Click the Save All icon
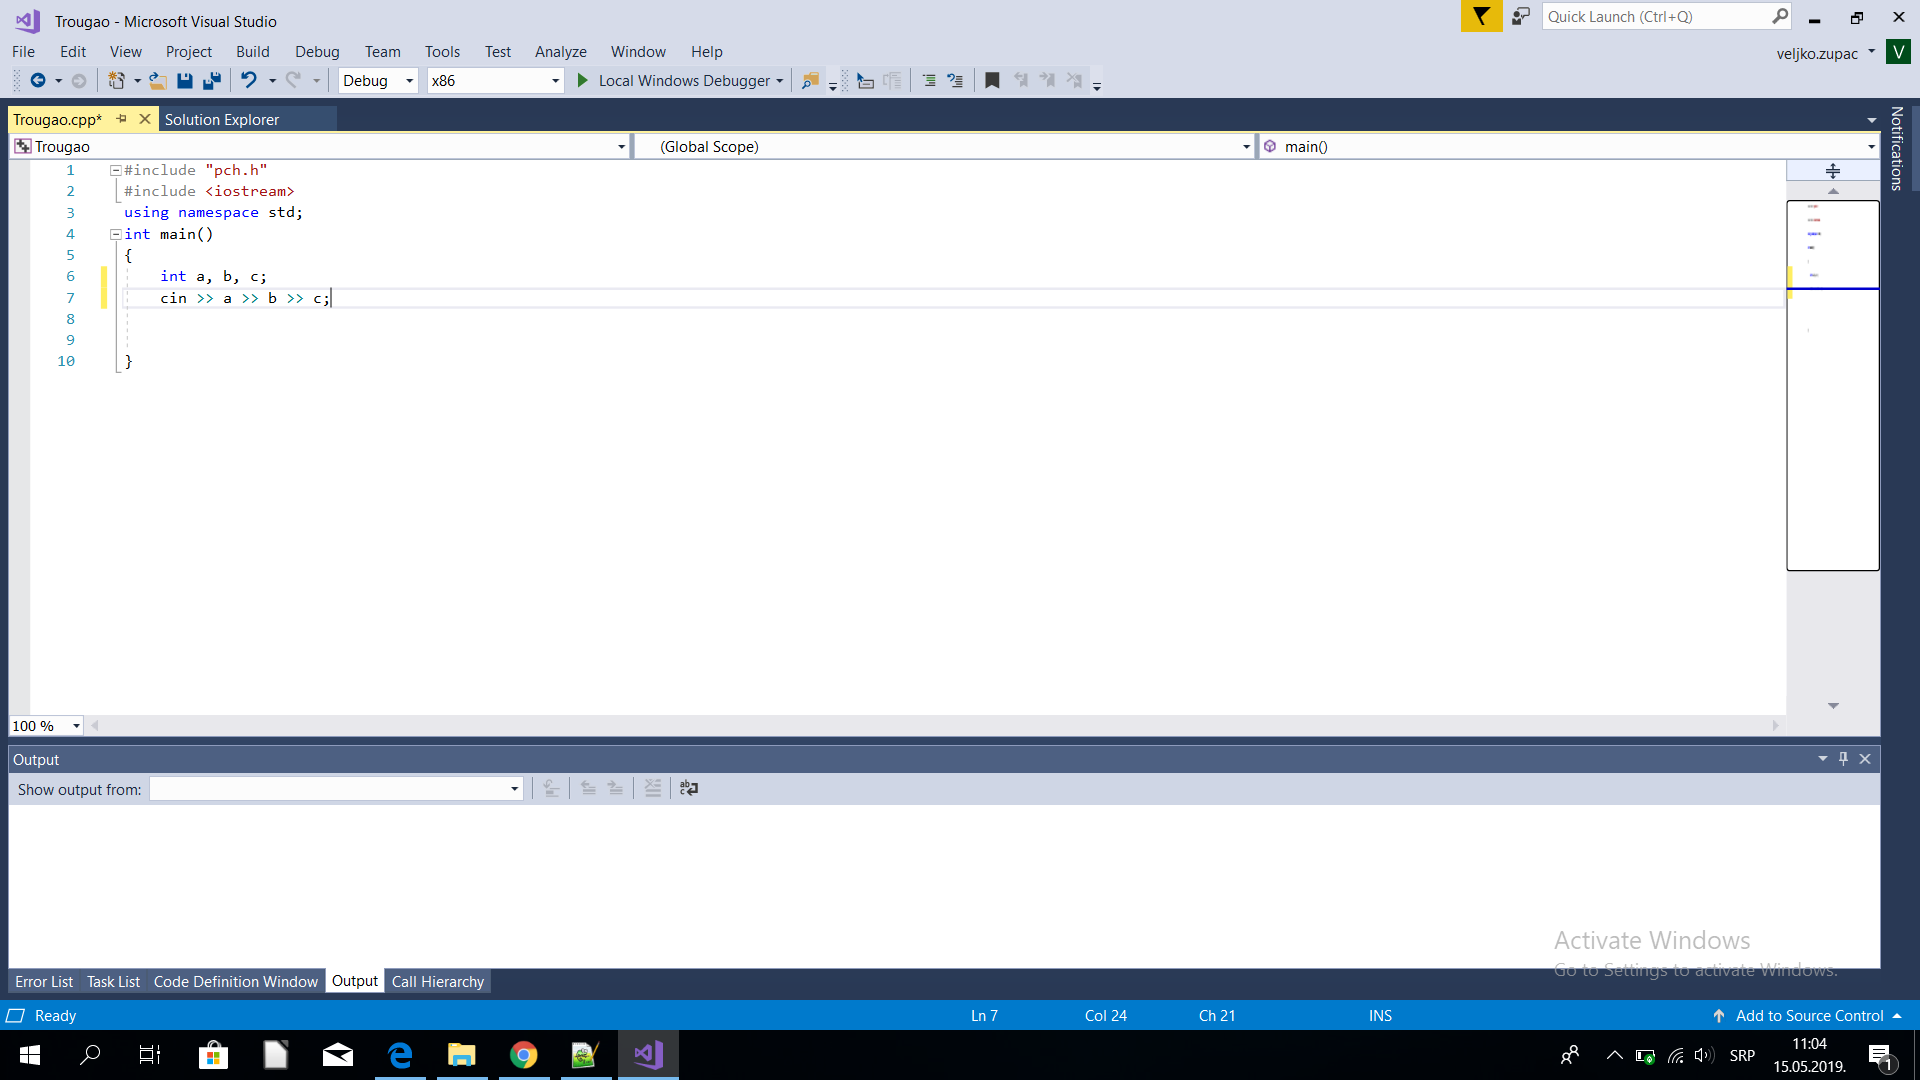The width and height of the screenshot is (1920, 1080). [x=212, y=81]
